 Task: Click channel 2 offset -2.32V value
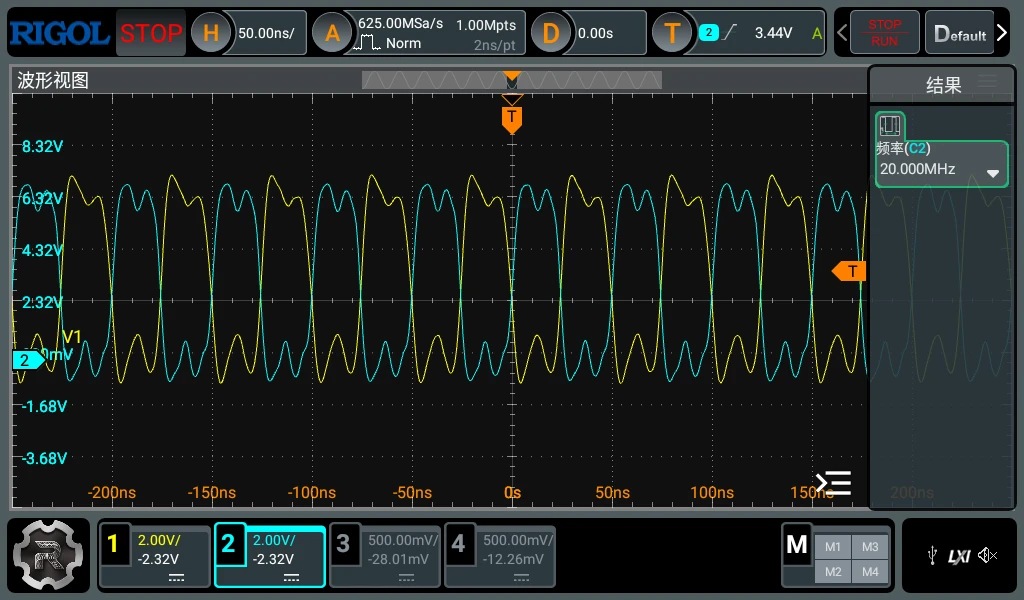coord(273,560)
